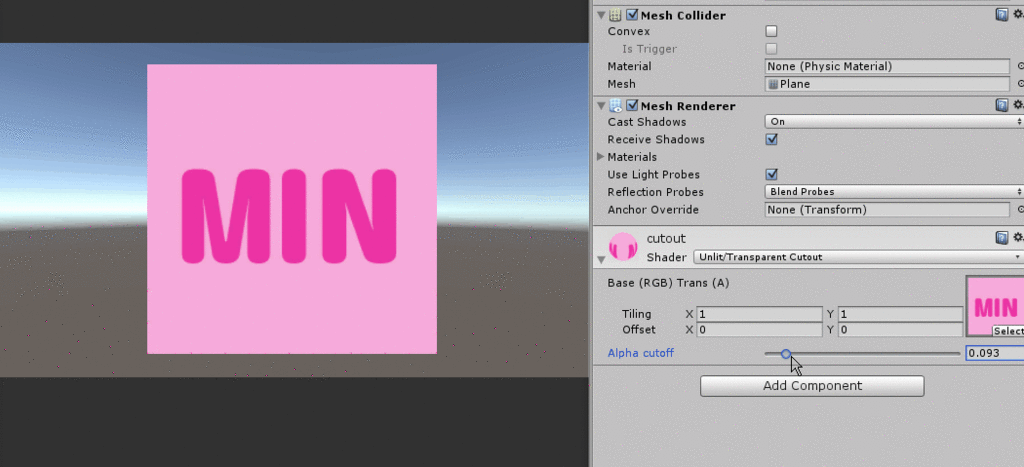Click the Alpha cutoff slider handle
Screen dimensions: 1024x467
pos(786,353)
